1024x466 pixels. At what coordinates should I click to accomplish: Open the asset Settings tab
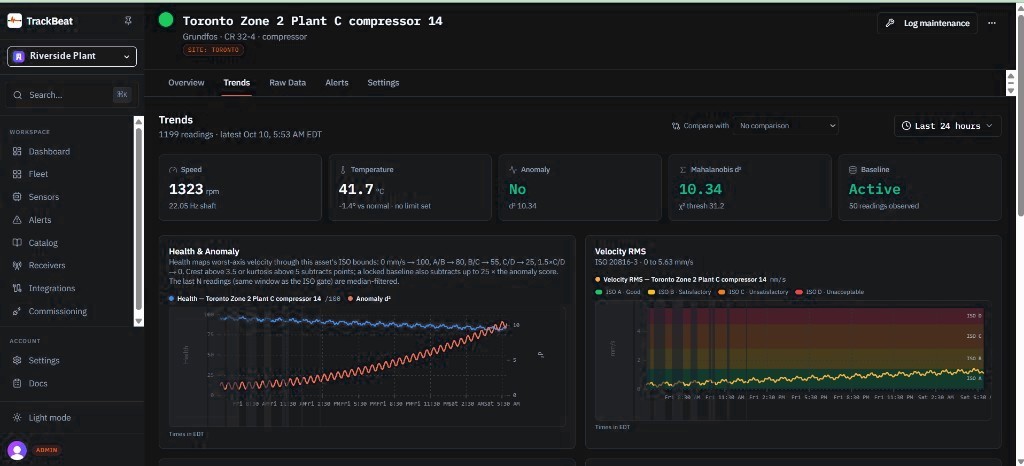tap(383, 83)
